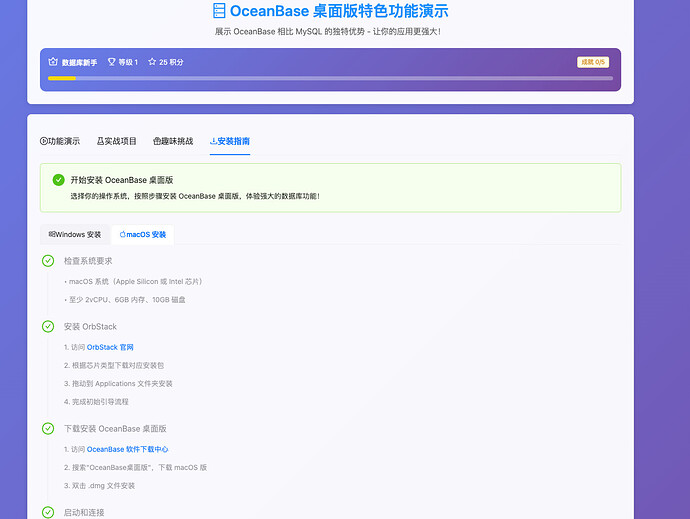Image resolution: width=690 pixels, height=519 pixels.
Task: Open the OceanBase 软件下载中心 link
Action: pos(127,449)
